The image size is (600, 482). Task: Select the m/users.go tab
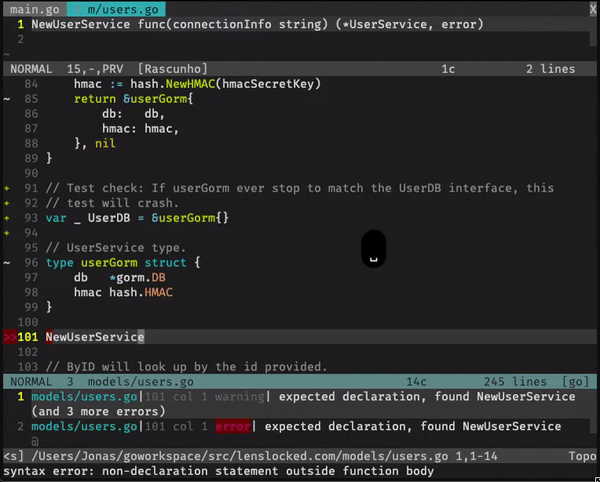[x=116, y=9]
